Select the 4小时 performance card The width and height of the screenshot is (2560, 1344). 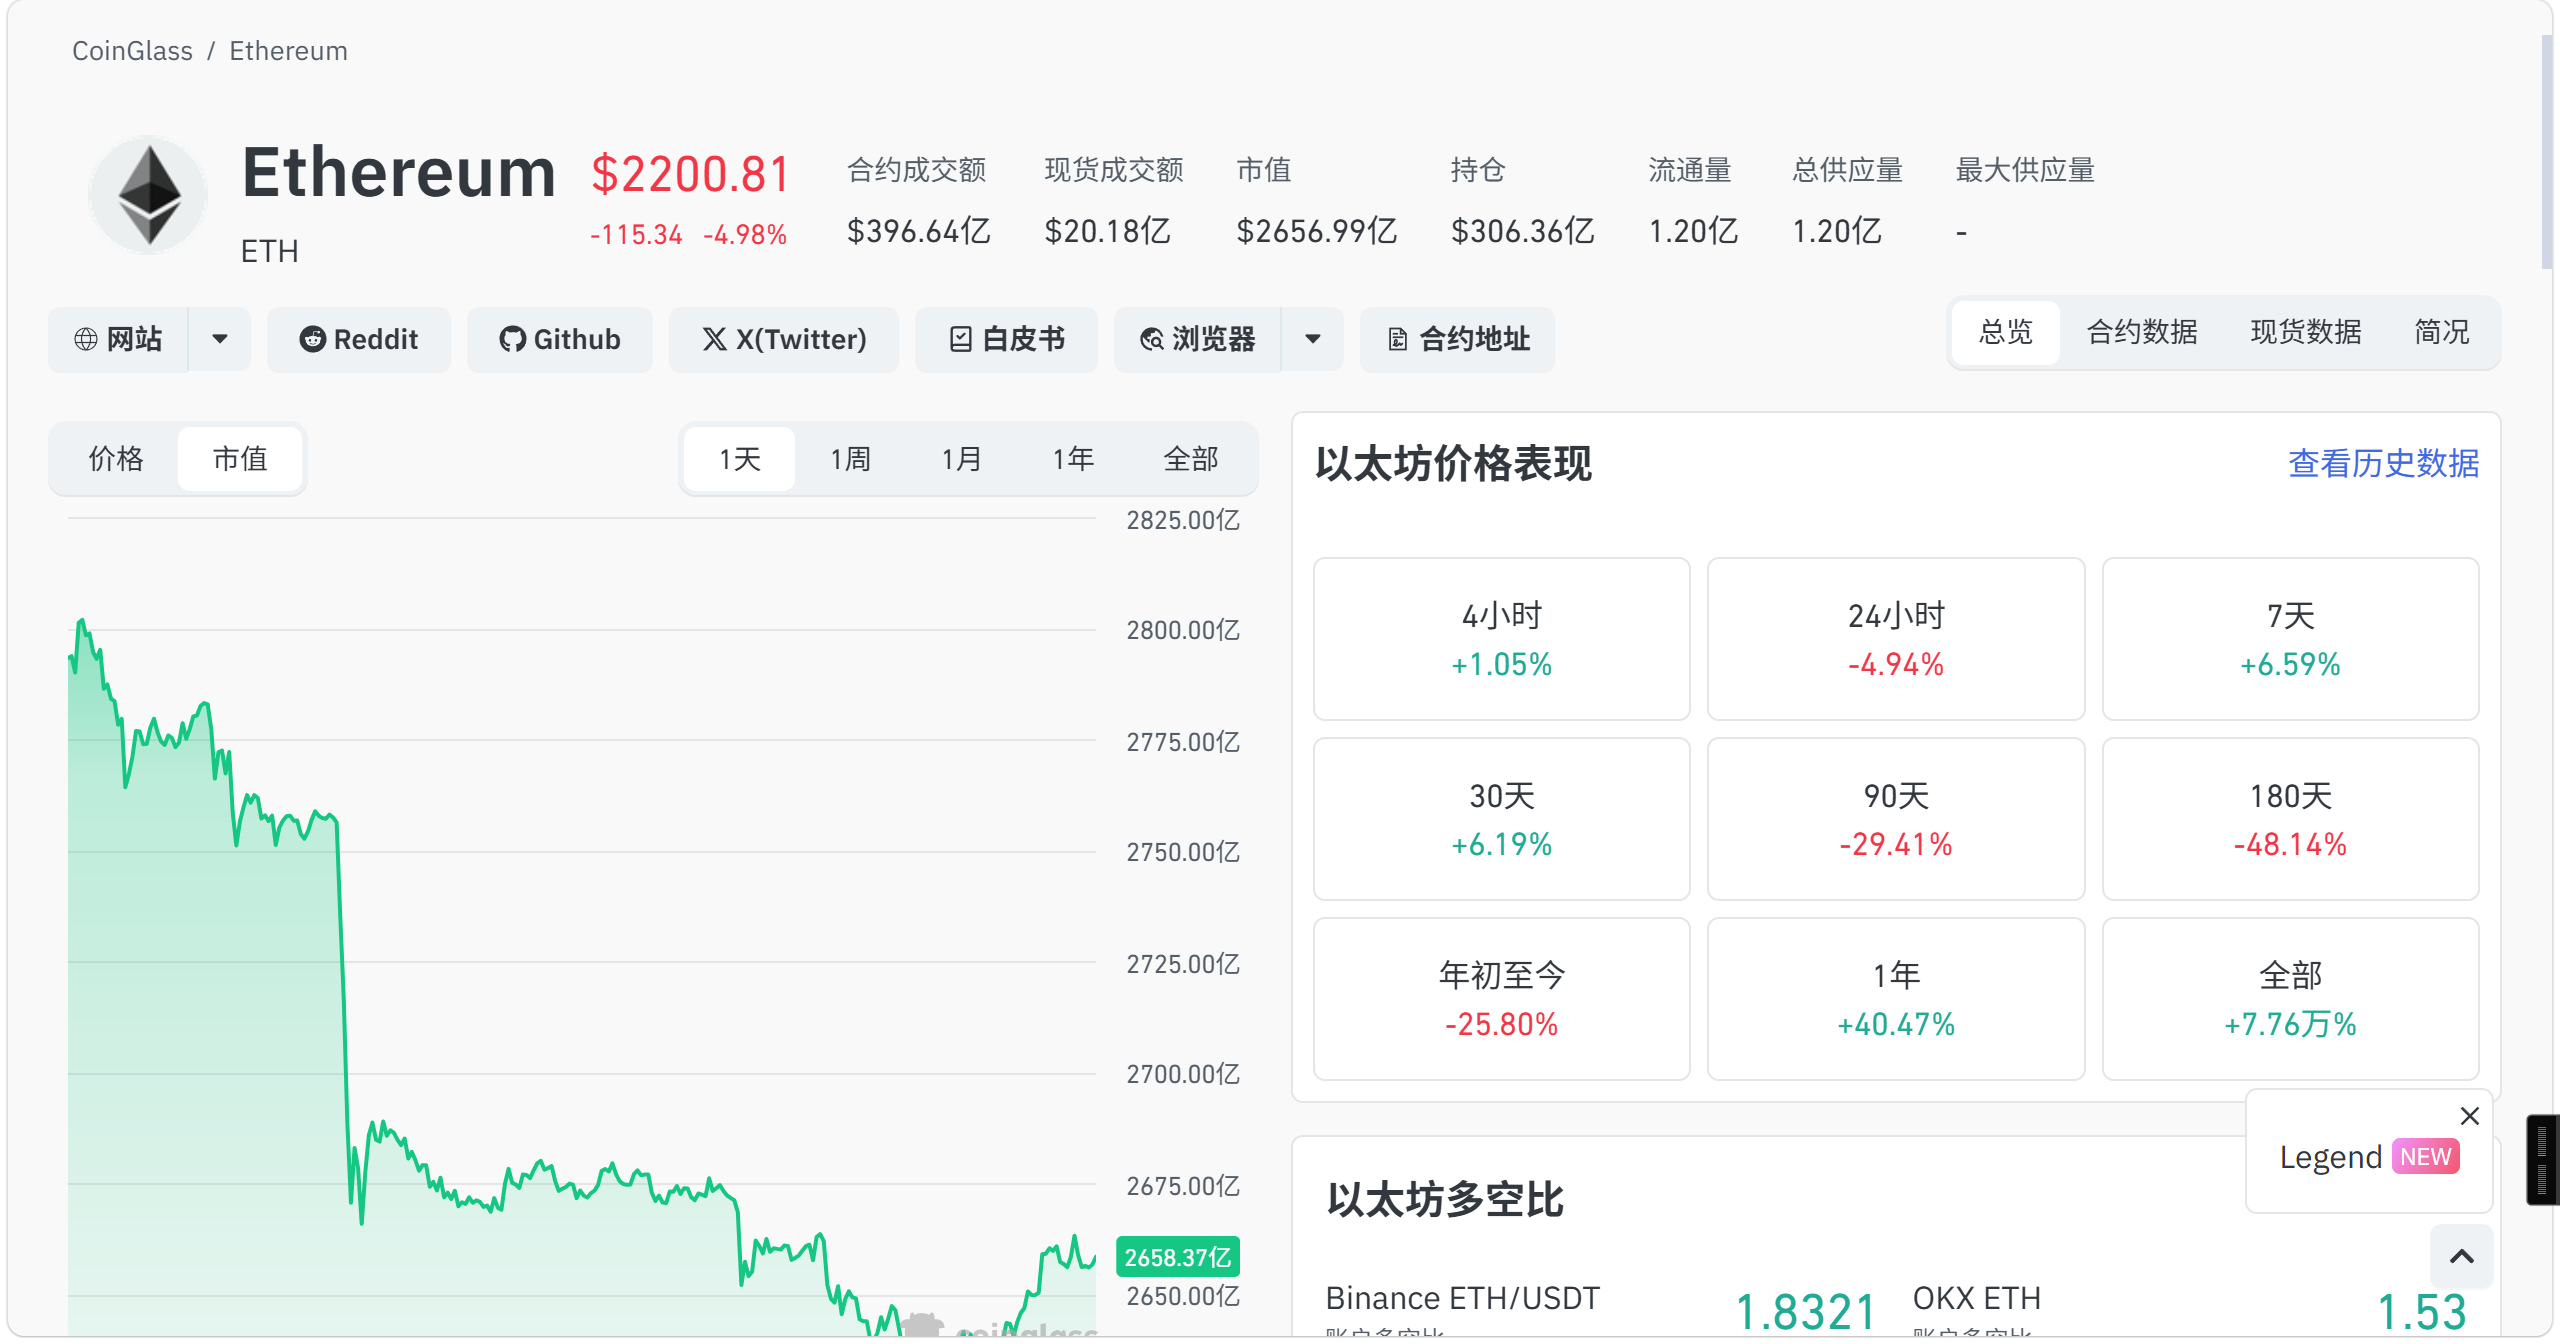pyautogui.click(x=1501, y=639)
